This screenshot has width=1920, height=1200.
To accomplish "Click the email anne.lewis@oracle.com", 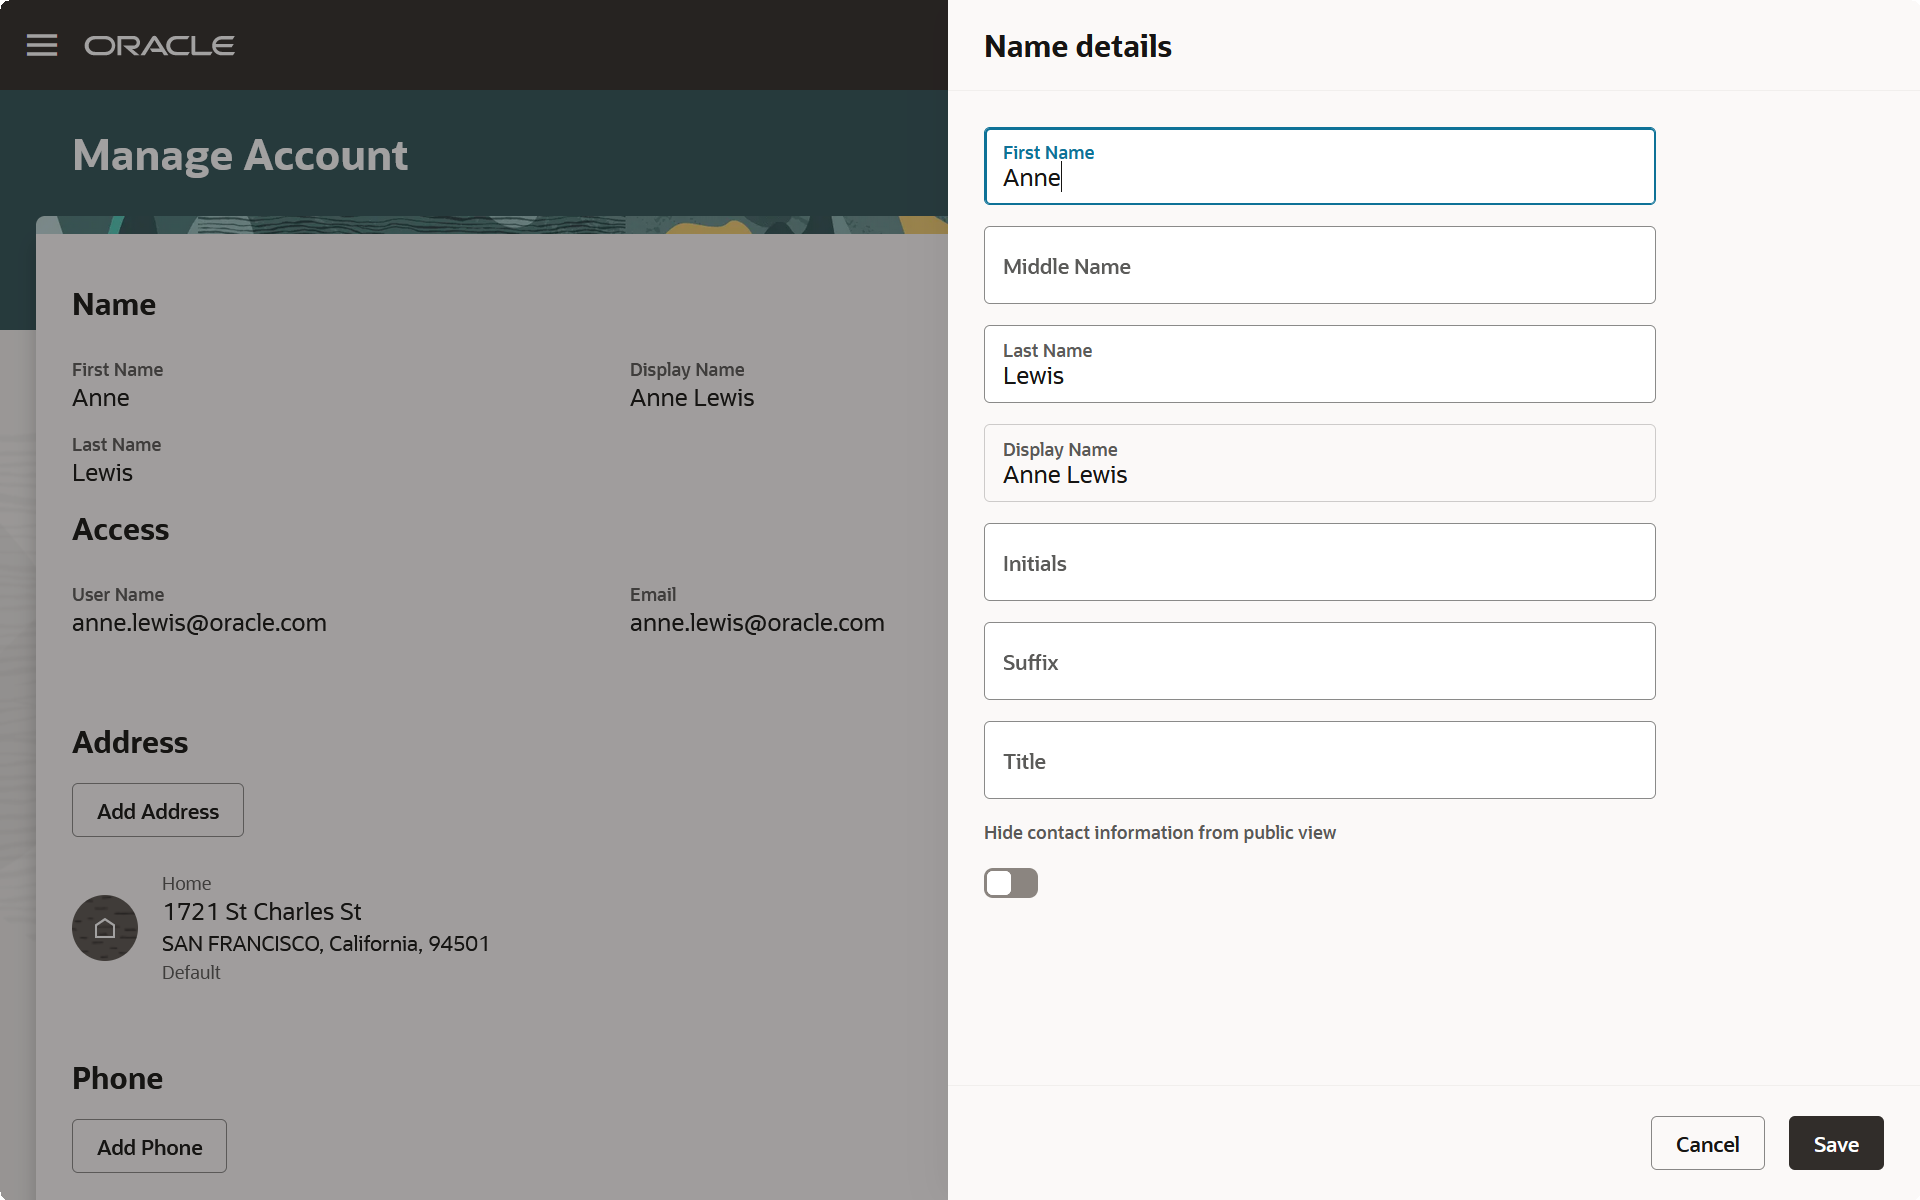I will (757, 622).
